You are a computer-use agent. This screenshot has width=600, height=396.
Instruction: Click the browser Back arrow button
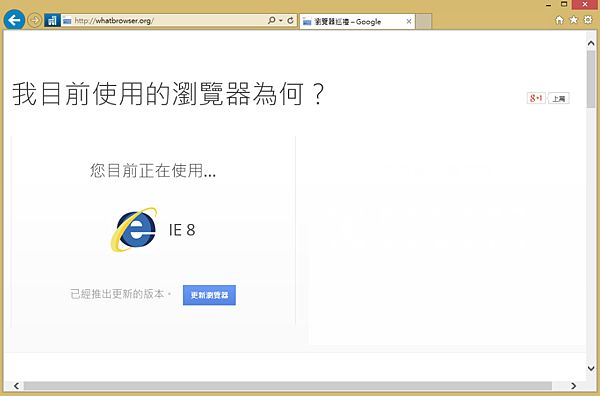tap(14, 20)
